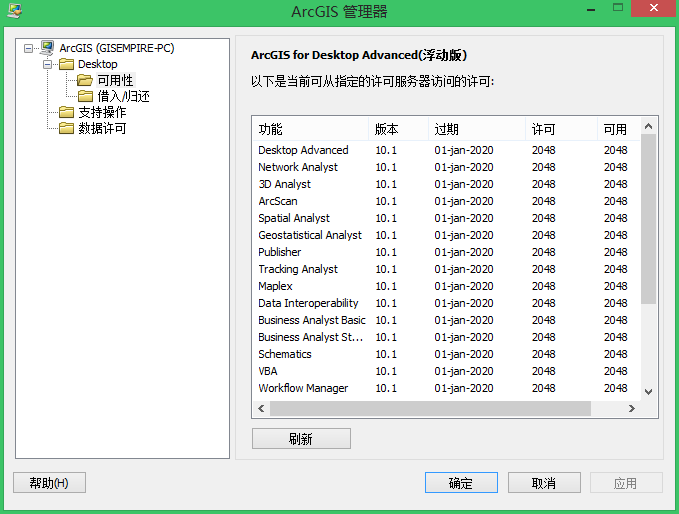Select the Schematics row
Image resolution: width=679 pixels, height=514 pixels.
pos(446,354)
